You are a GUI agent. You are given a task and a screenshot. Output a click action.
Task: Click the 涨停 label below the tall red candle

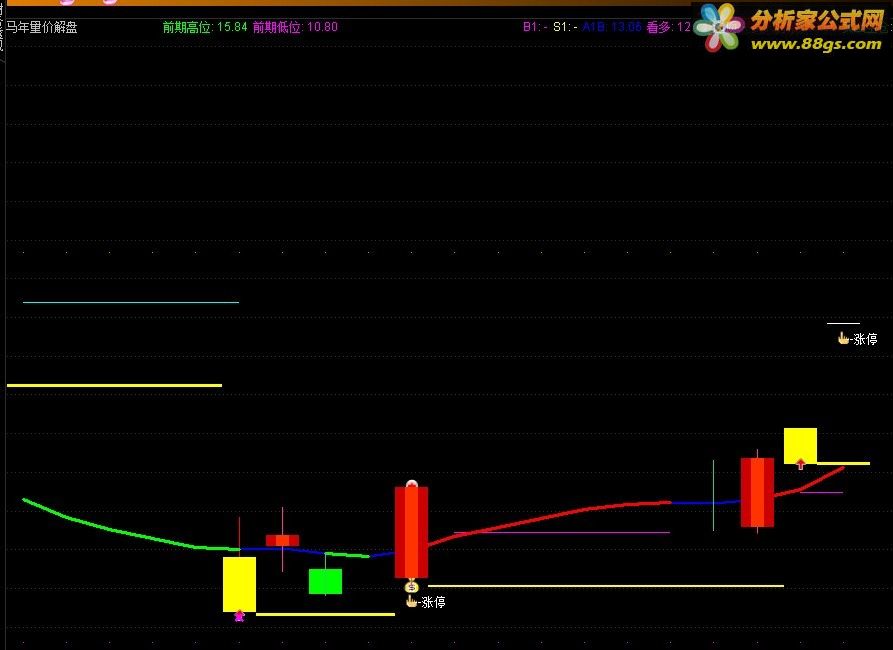(x=433, y=602)
